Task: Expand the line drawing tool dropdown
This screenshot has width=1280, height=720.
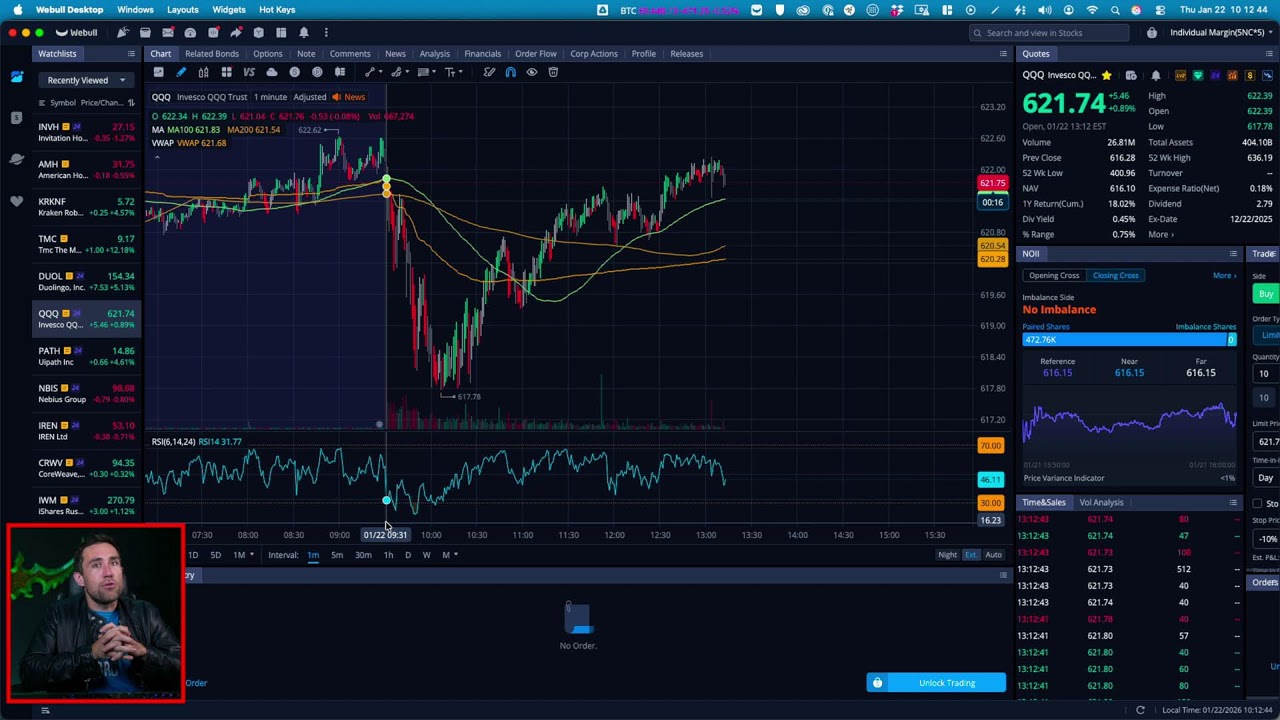Action: pyautogui.click(x=379, y=72)
